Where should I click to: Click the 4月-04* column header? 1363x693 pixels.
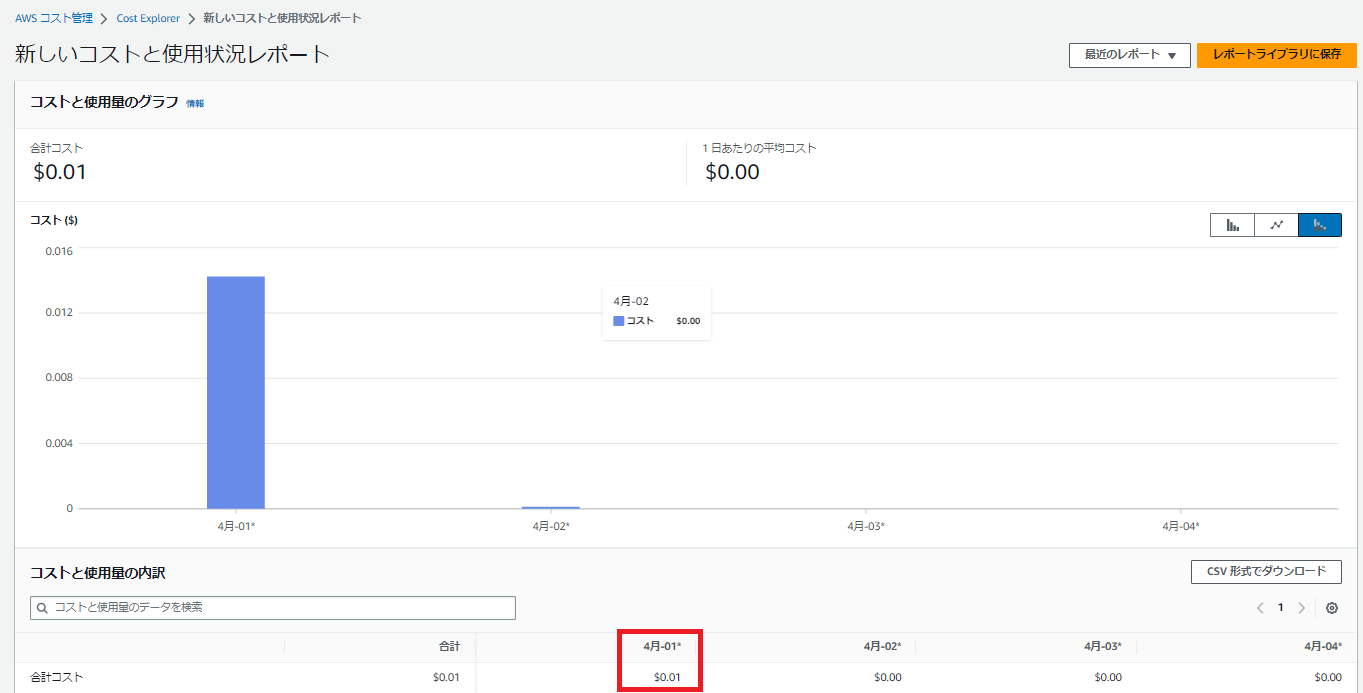tap(1322, 647)
